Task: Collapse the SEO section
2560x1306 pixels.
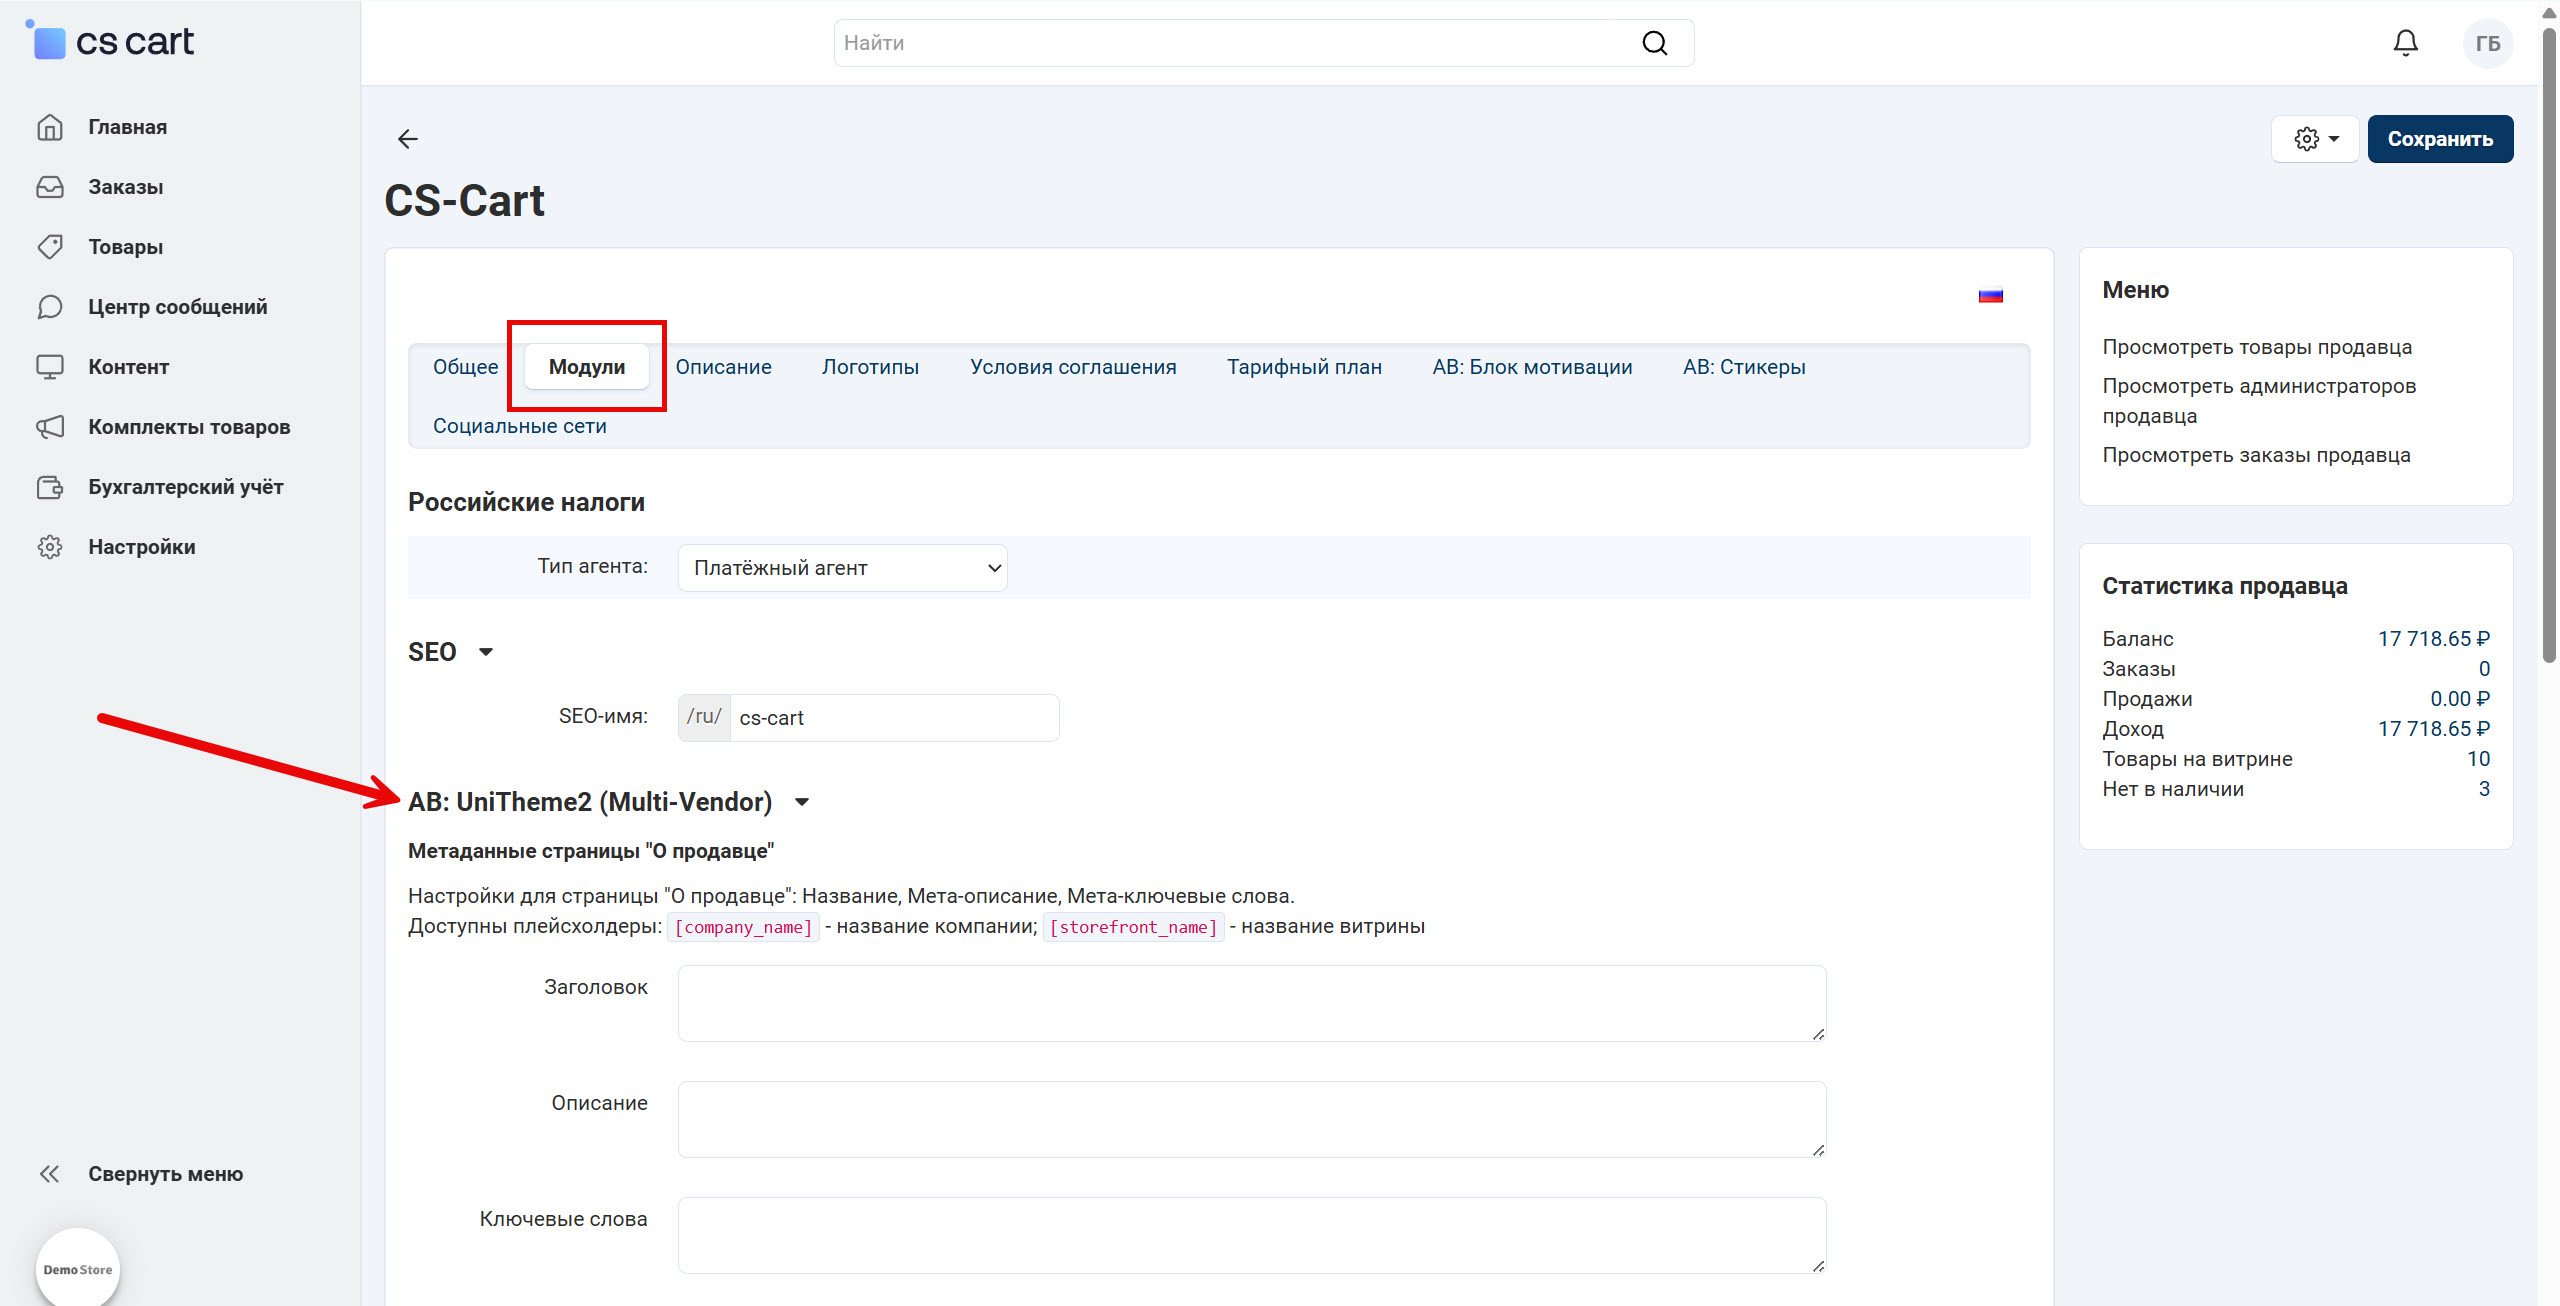Action: (x=486, y=652)
